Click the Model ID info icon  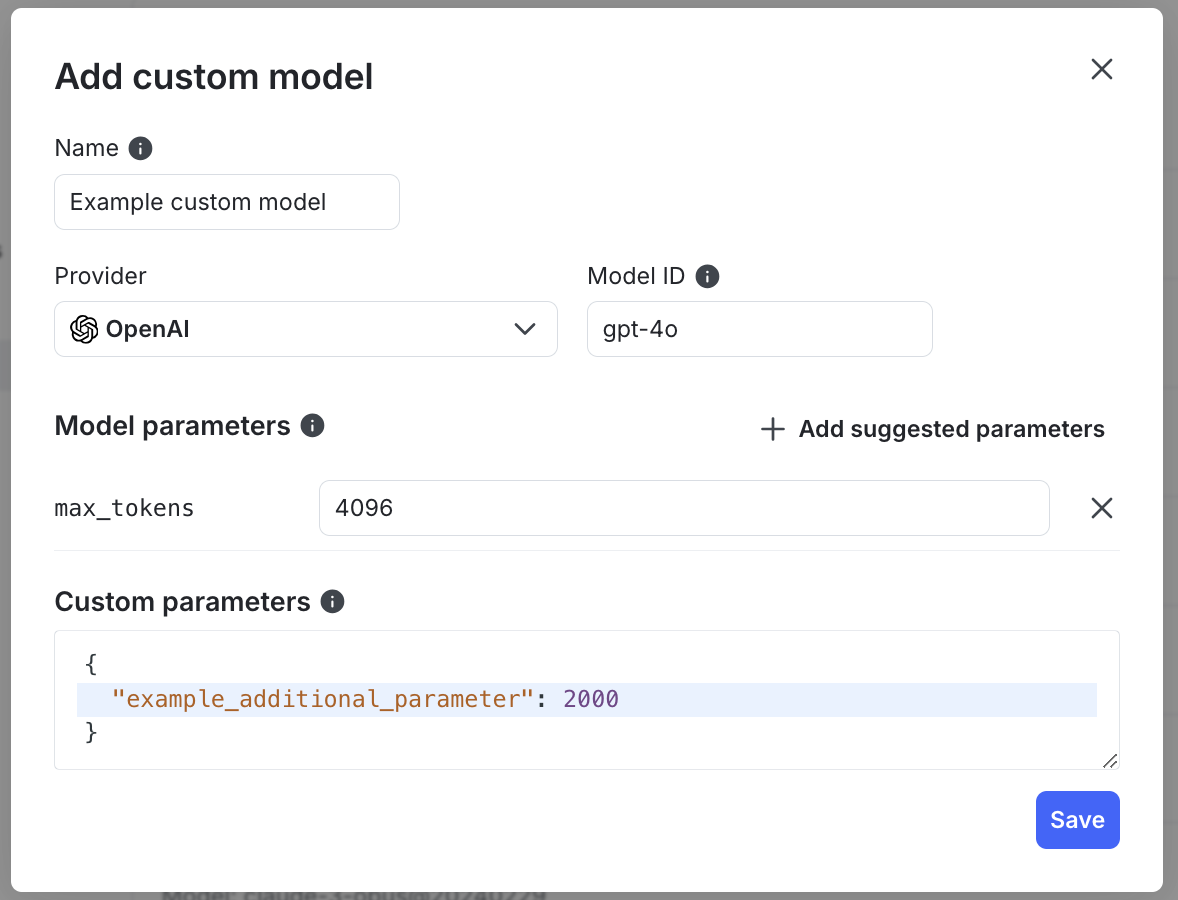[707, 276]
